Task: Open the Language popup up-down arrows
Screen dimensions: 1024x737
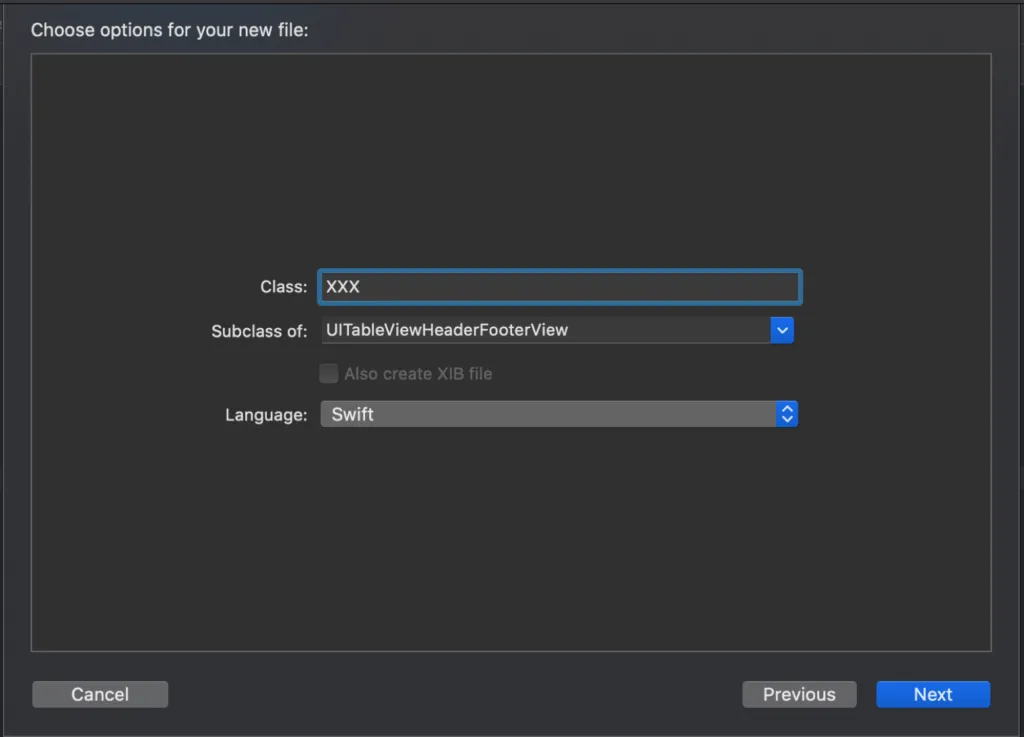Action: tap(787, 414)
